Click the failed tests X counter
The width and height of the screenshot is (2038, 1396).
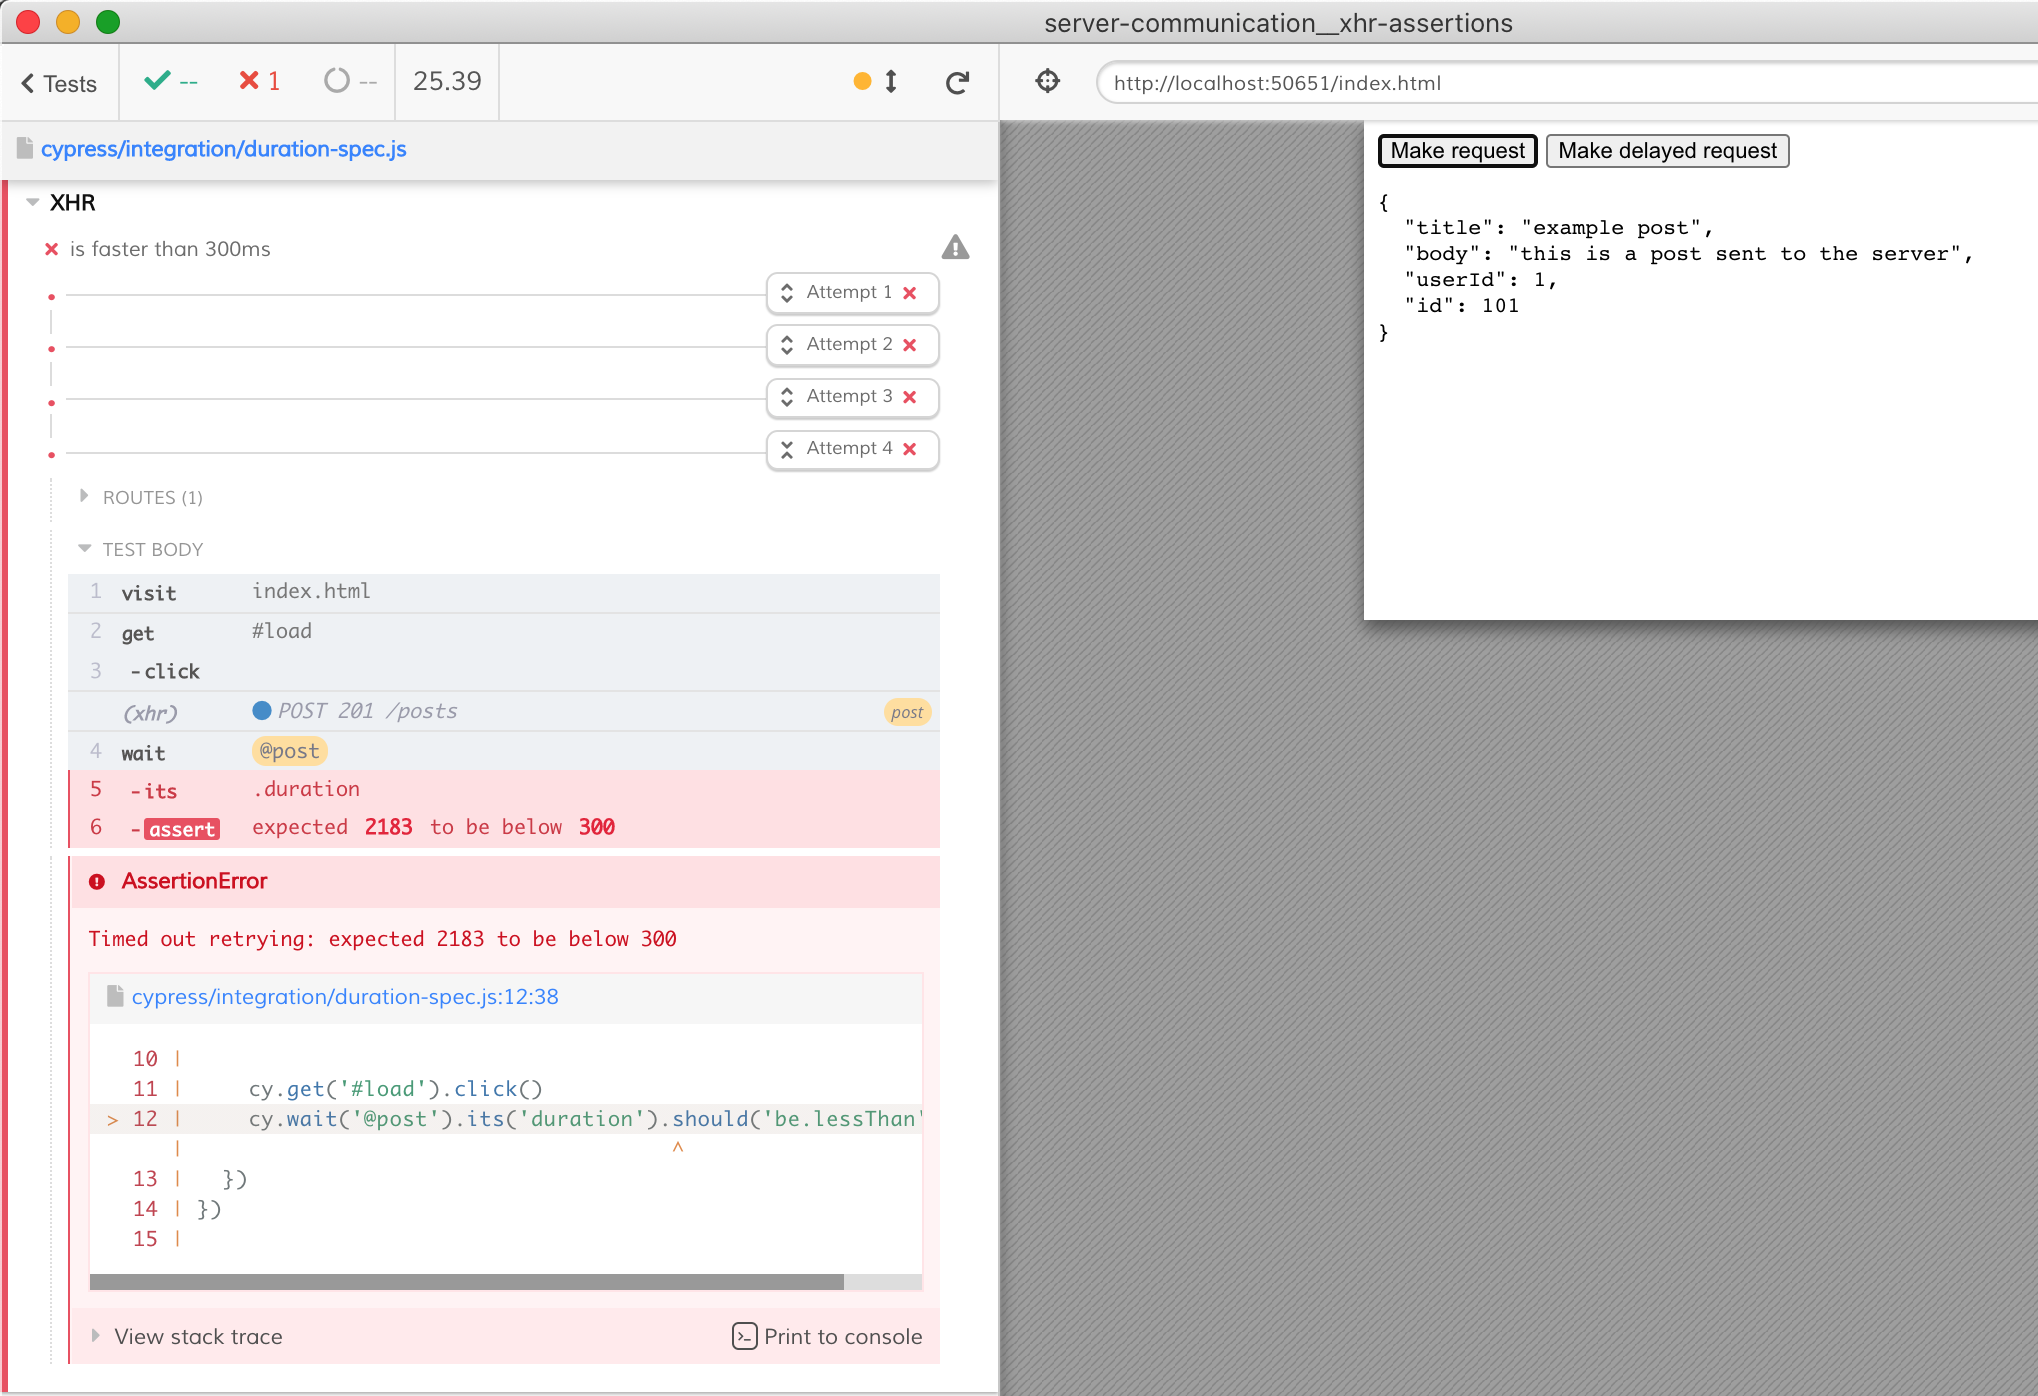coord(259,82)
